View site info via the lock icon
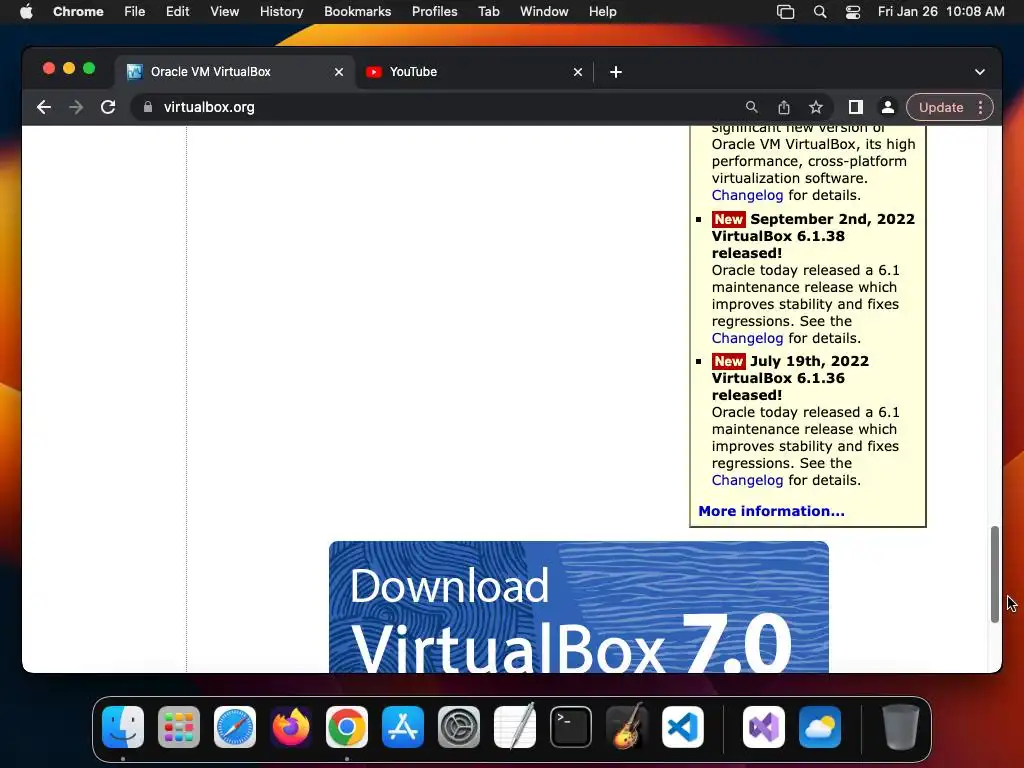Image resolution: width=1024 pixels, height=768 pixels. pos(148,107)
